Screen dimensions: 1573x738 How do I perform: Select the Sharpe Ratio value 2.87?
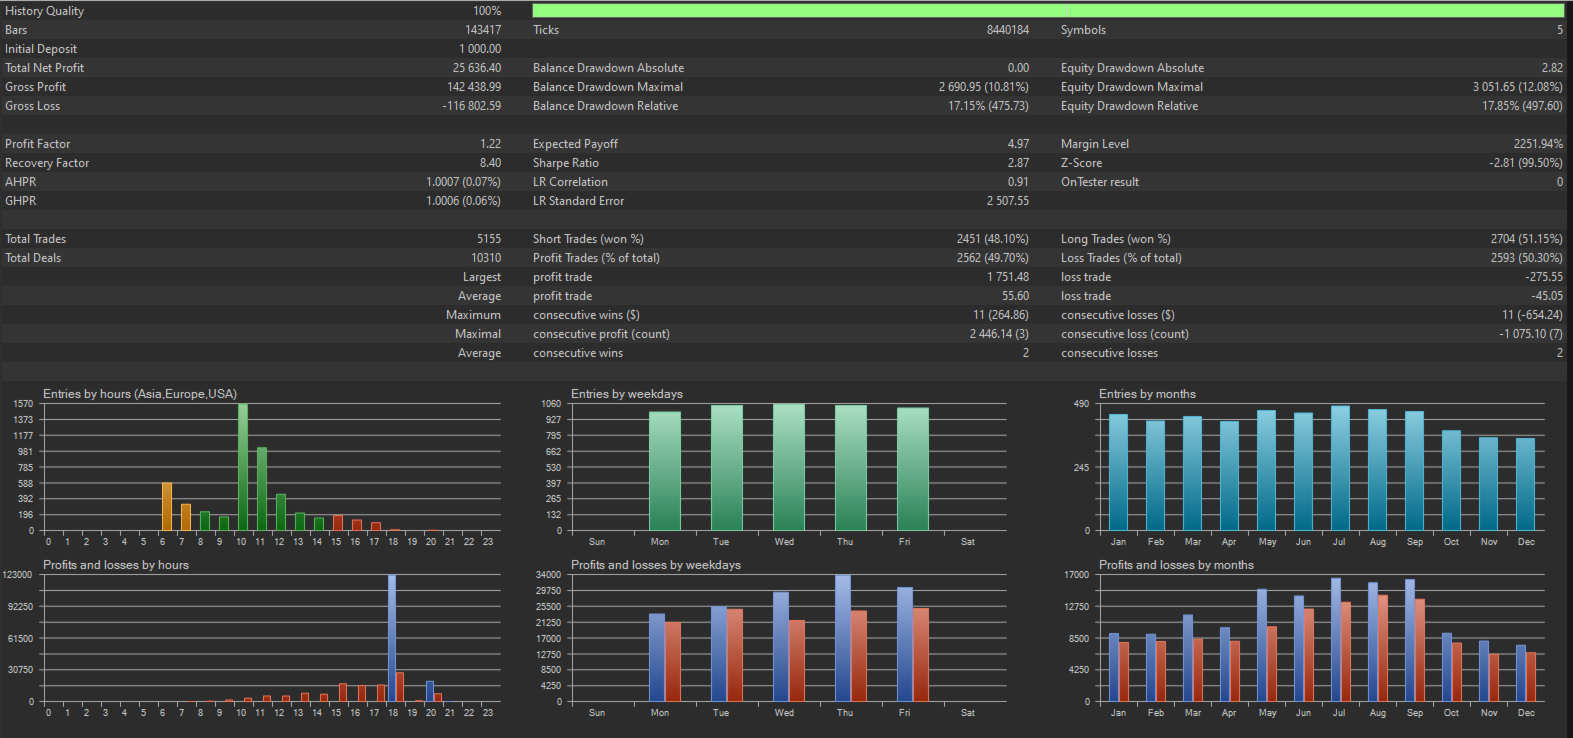point(1017,163)
